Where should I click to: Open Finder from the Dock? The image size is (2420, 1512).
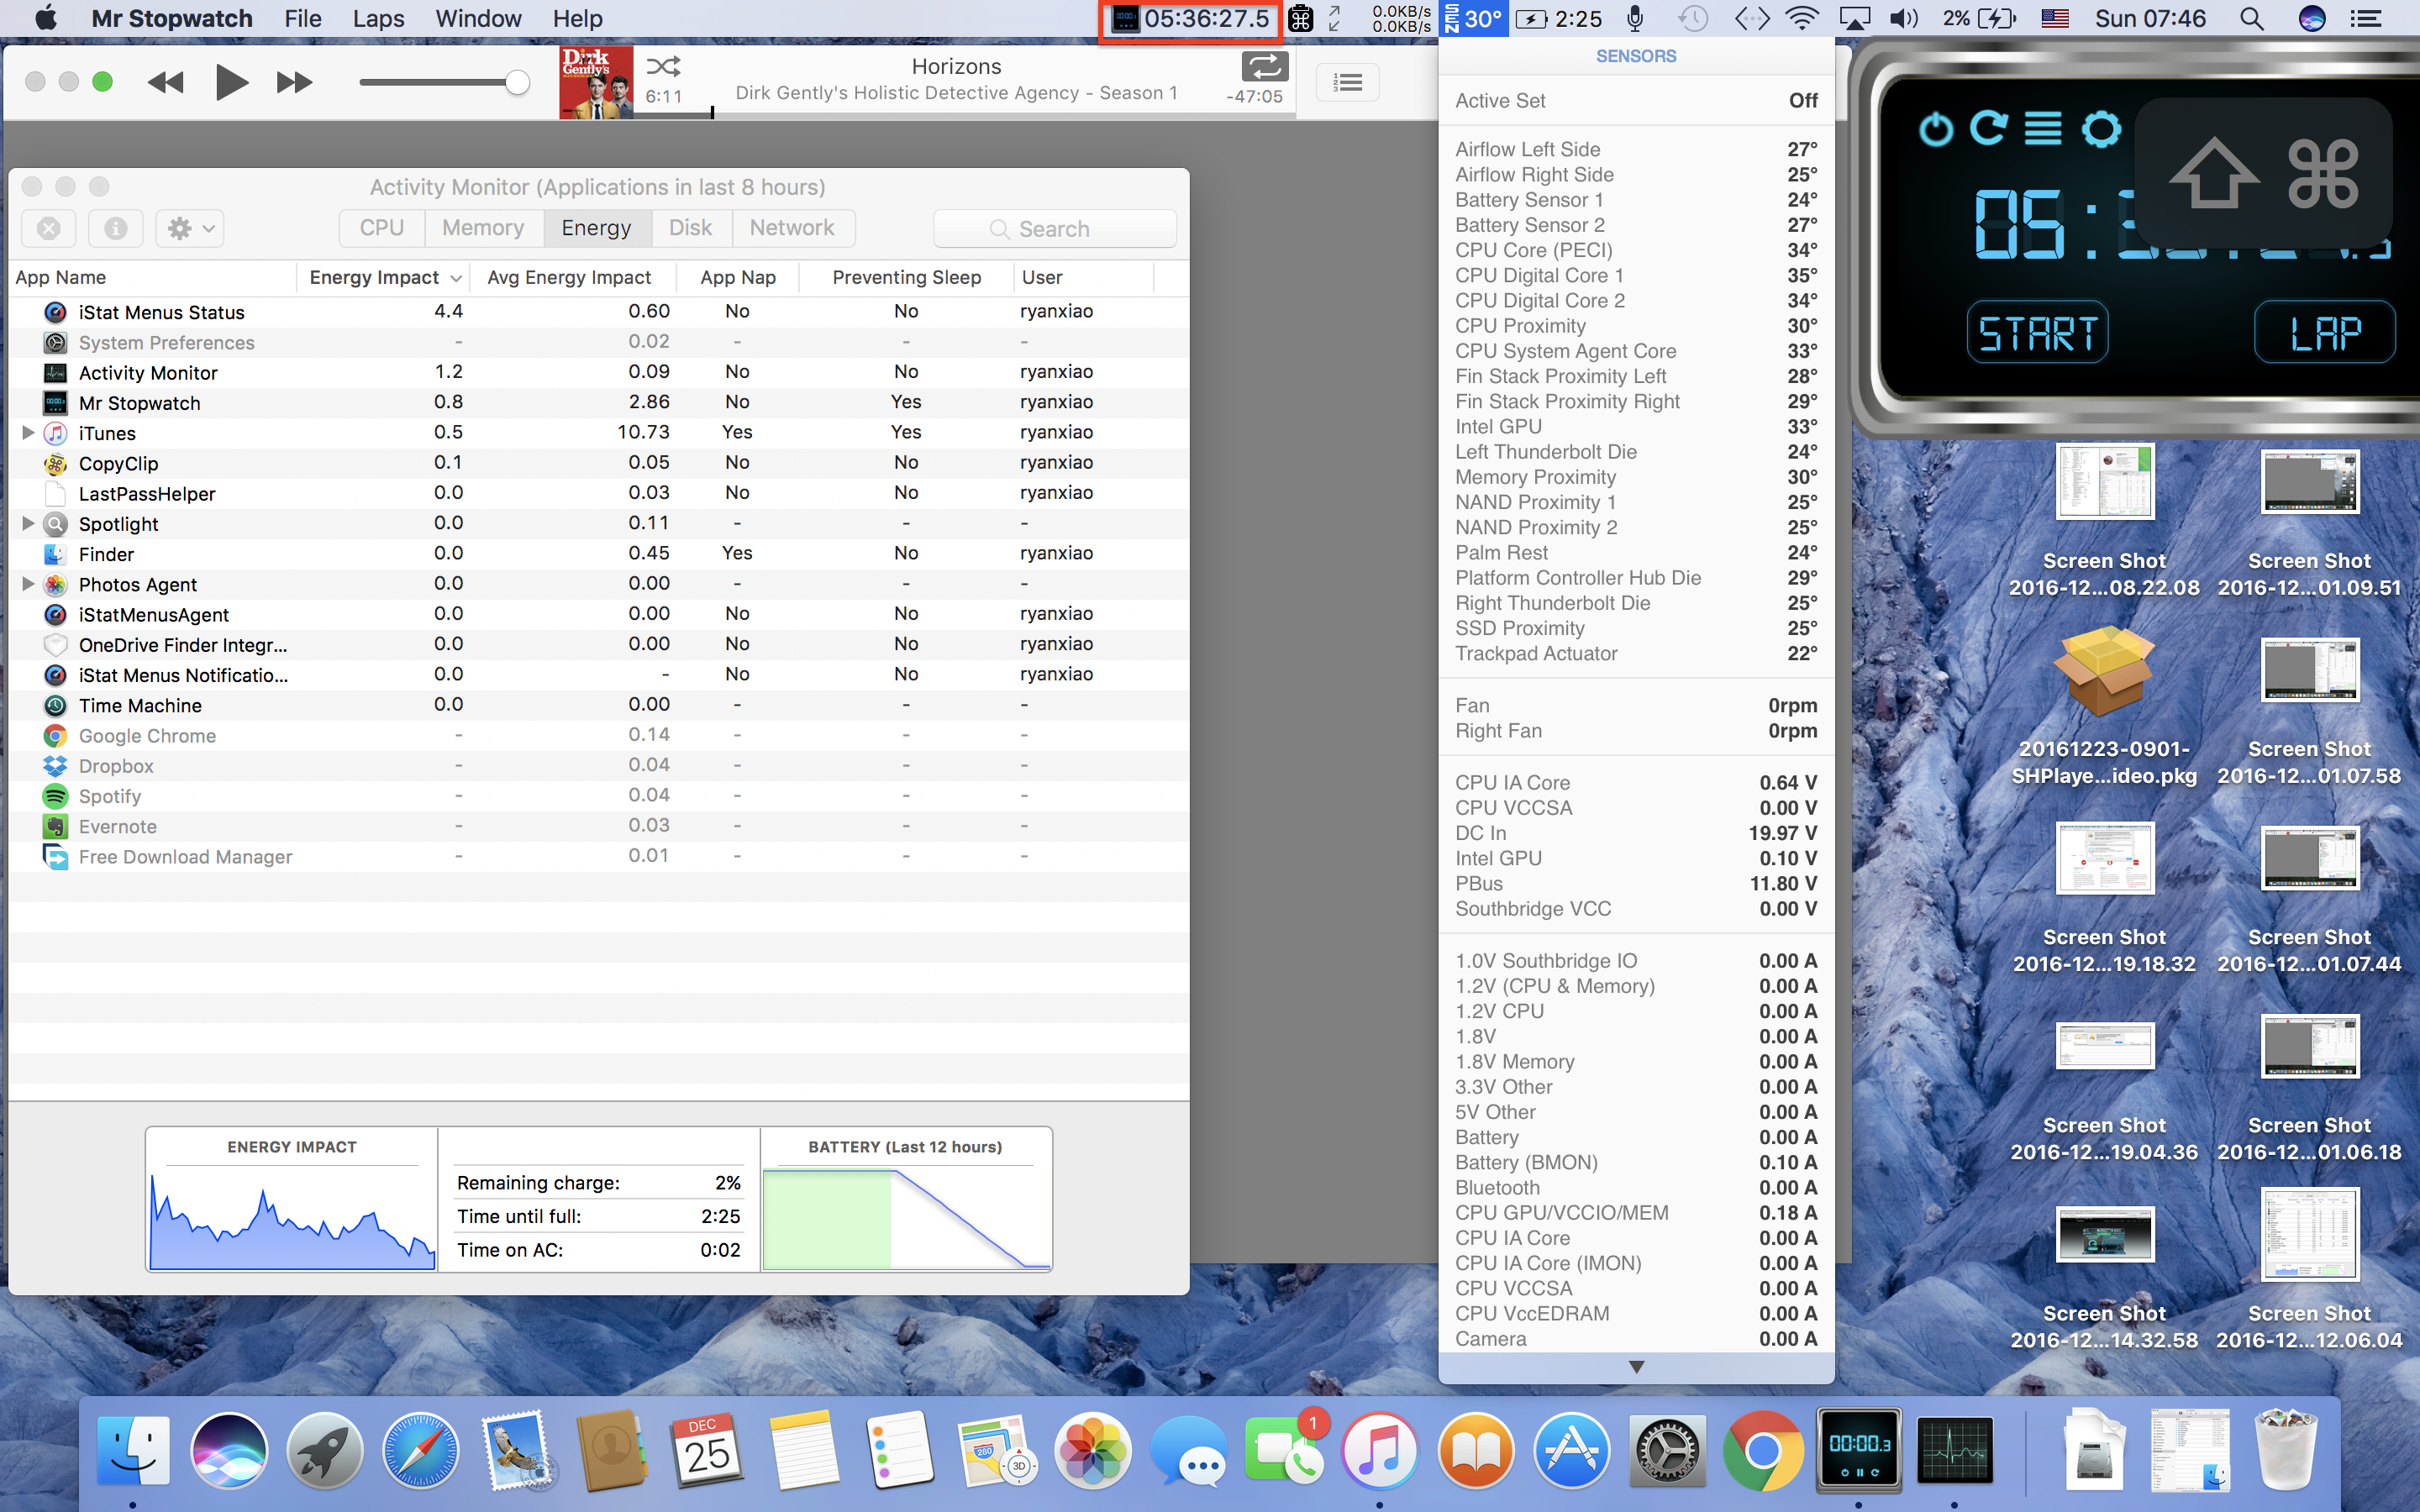[134, 1450]
